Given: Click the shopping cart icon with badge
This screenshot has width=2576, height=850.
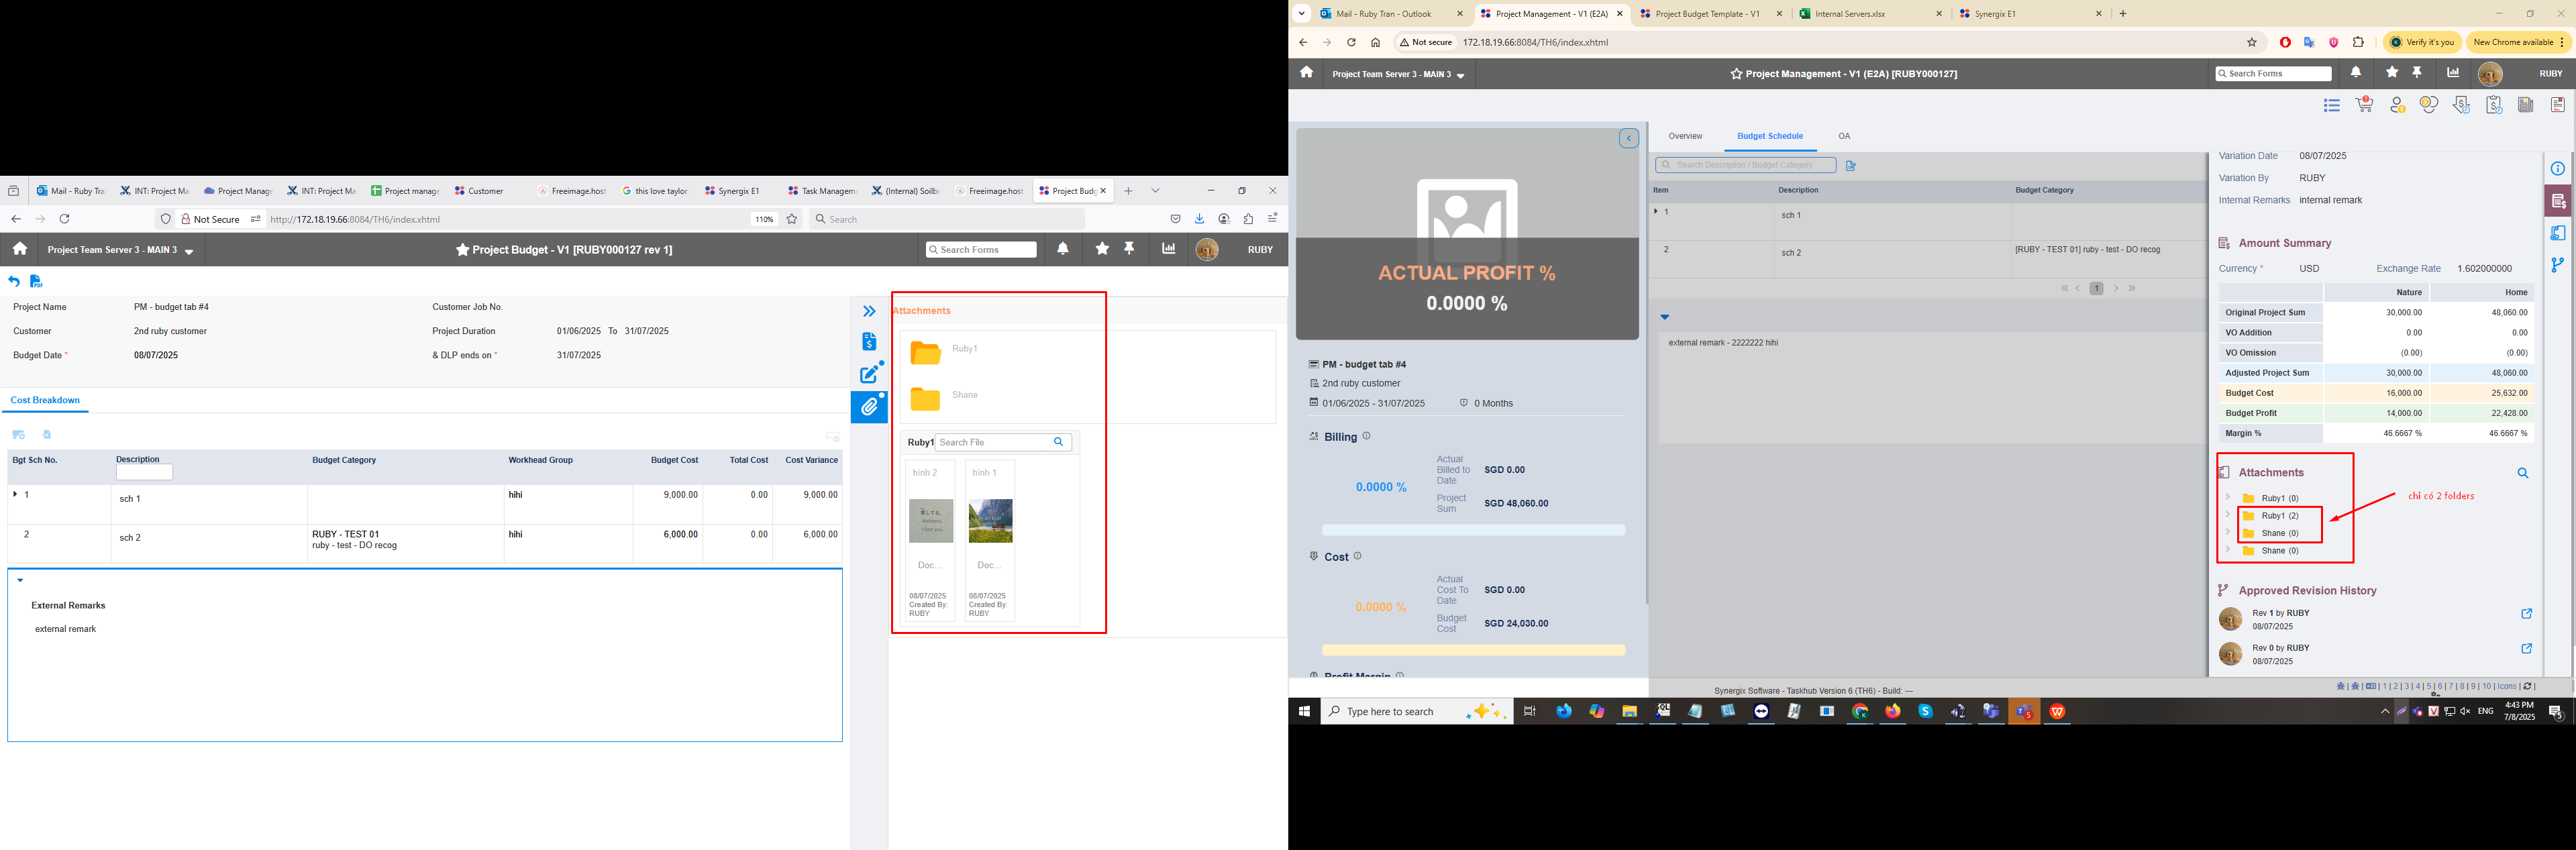Looking at the screenshot, I should click(2364, 105).
